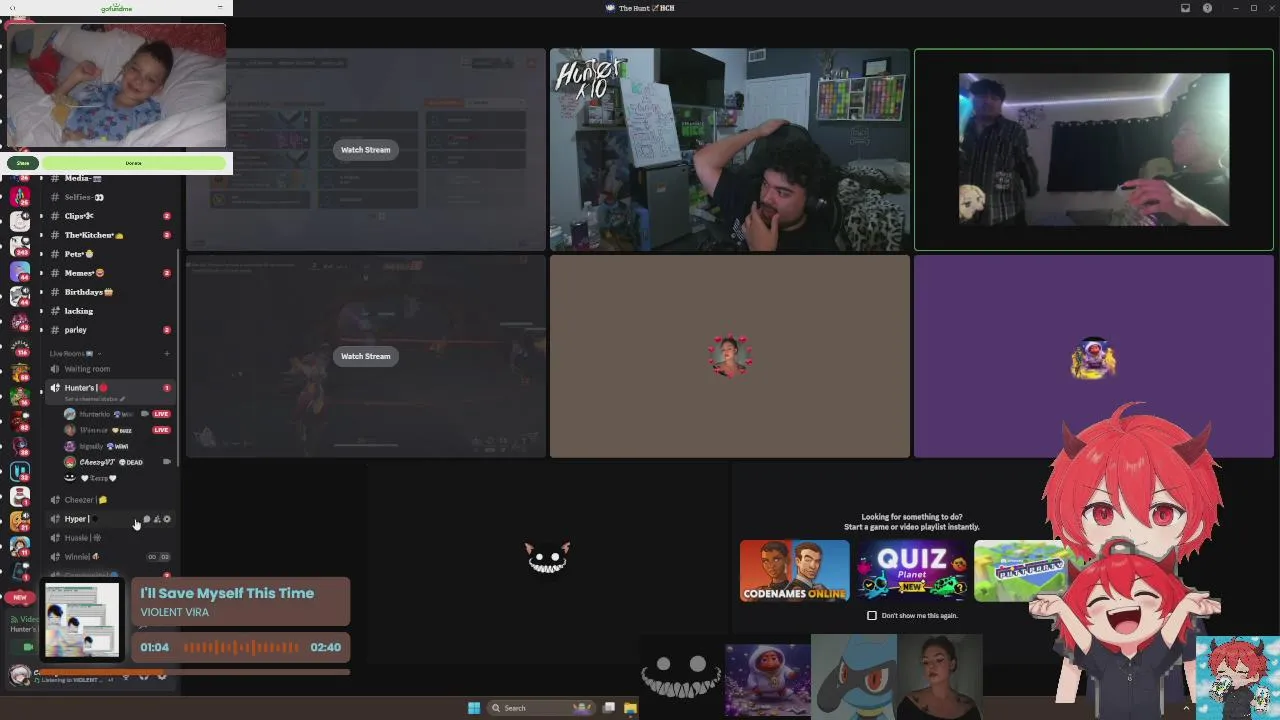Open server icon with 32 badge
Image resolution: width=1280 pixels, height=720 pixels.
point(20,470)
